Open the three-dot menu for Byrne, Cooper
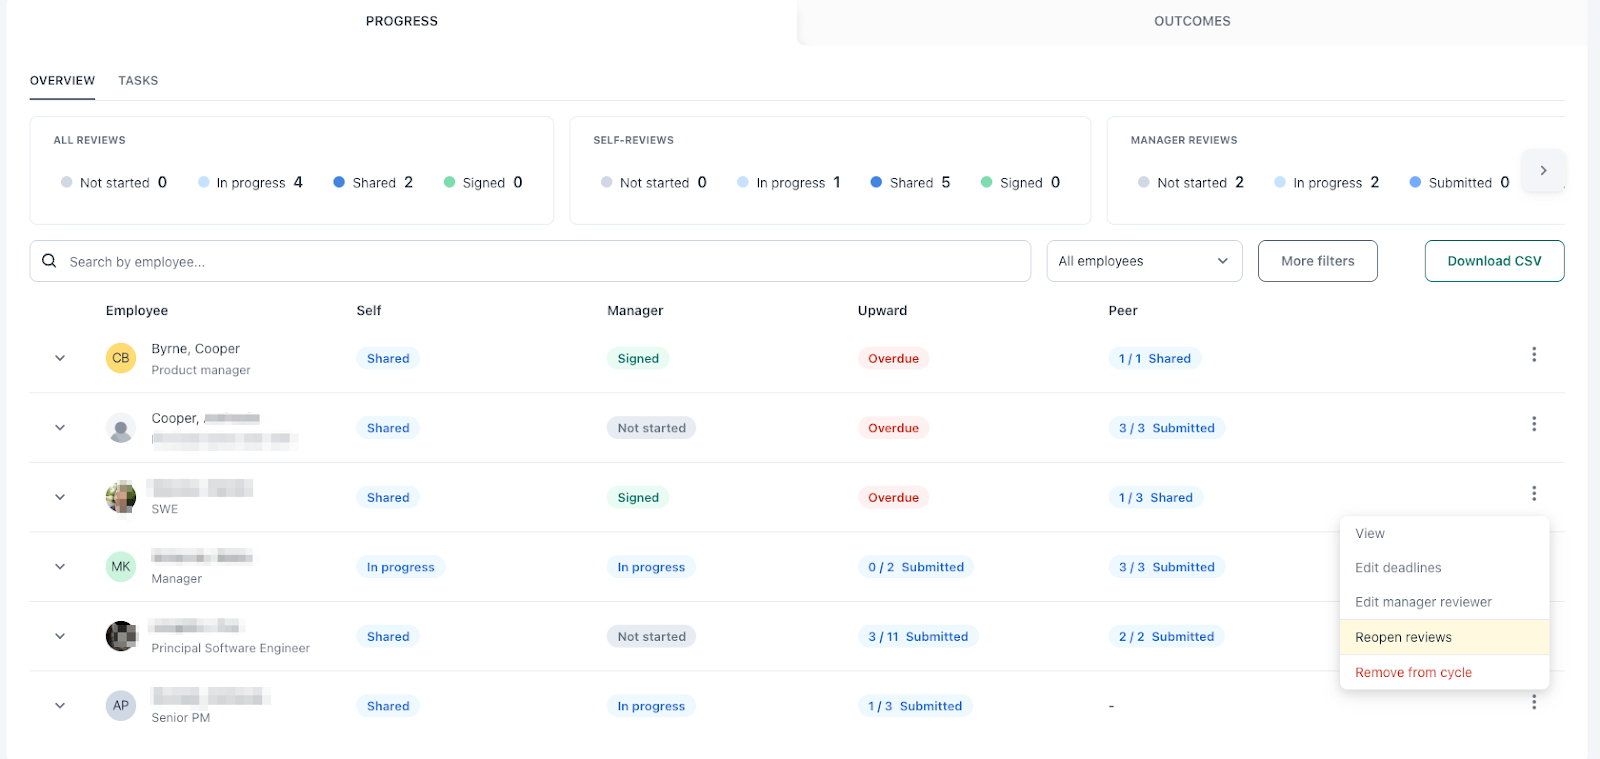 point(1533,355)
